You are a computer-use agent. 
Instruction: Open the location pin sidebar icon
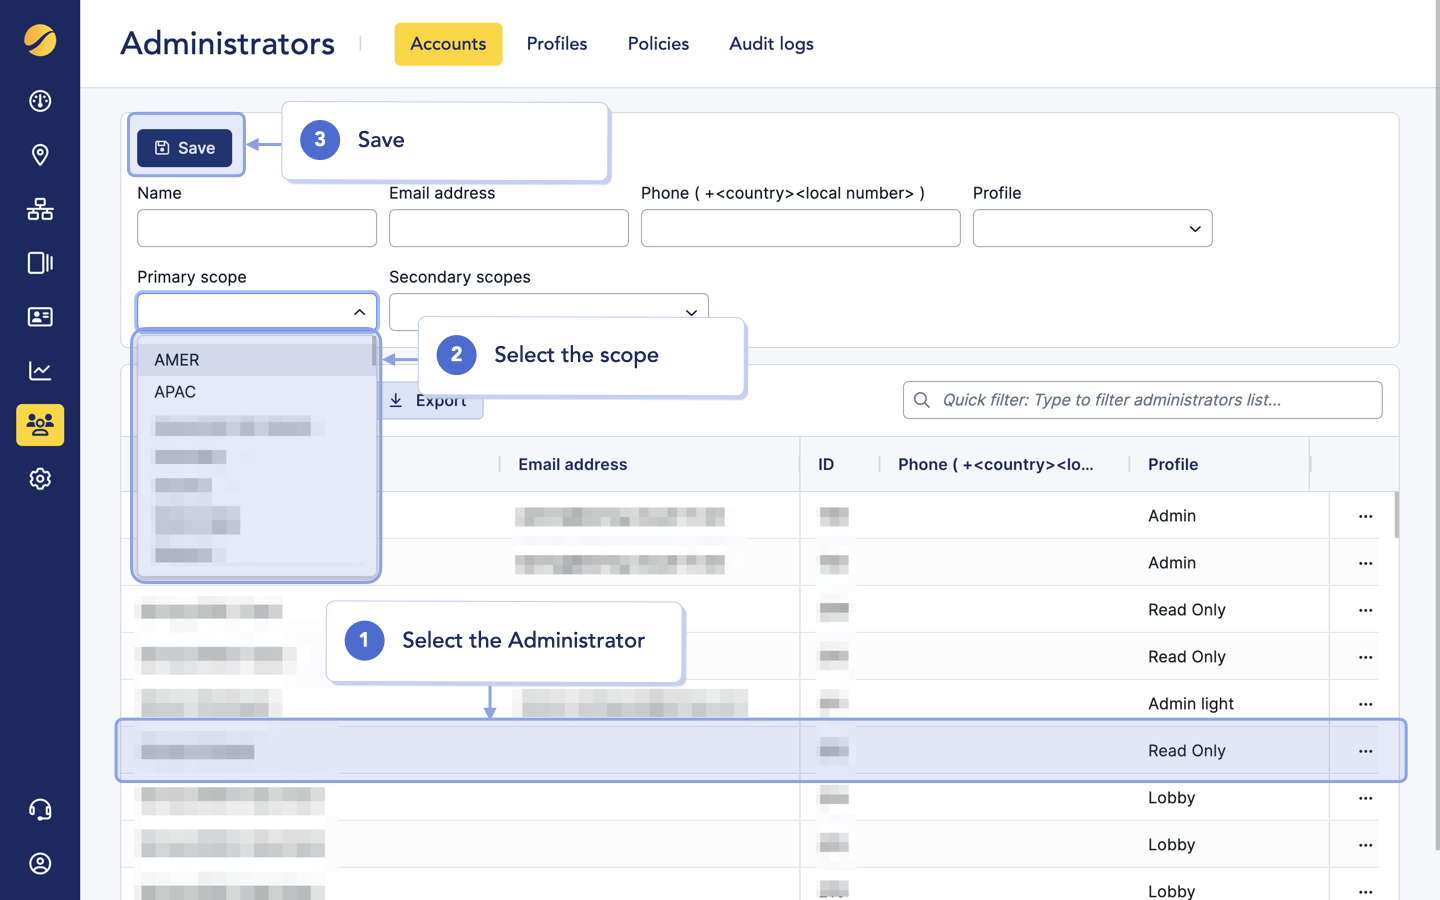coord(40,155)
